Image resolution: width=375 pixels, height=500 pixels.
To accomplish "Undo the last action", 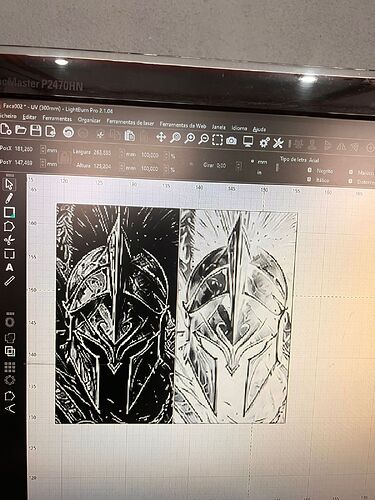I will 68,132.
